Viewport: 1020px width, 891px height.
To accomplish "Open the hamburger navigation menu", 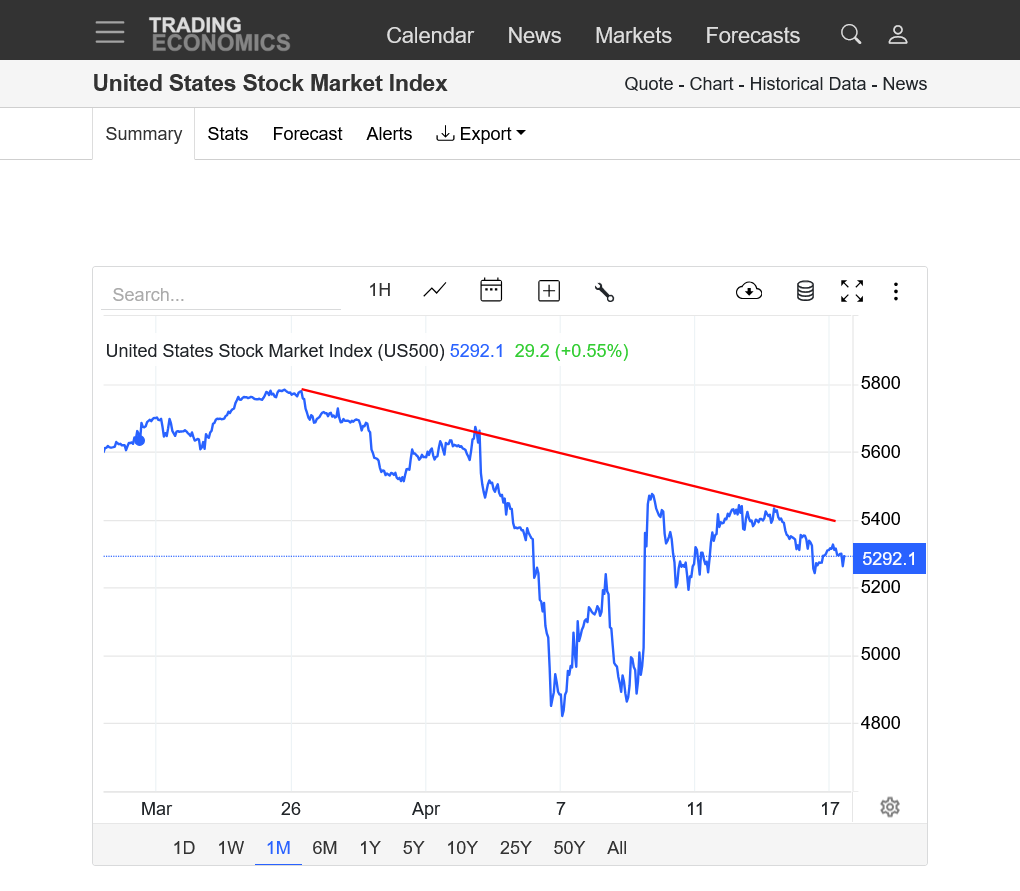I will click(x=110, y=32).
